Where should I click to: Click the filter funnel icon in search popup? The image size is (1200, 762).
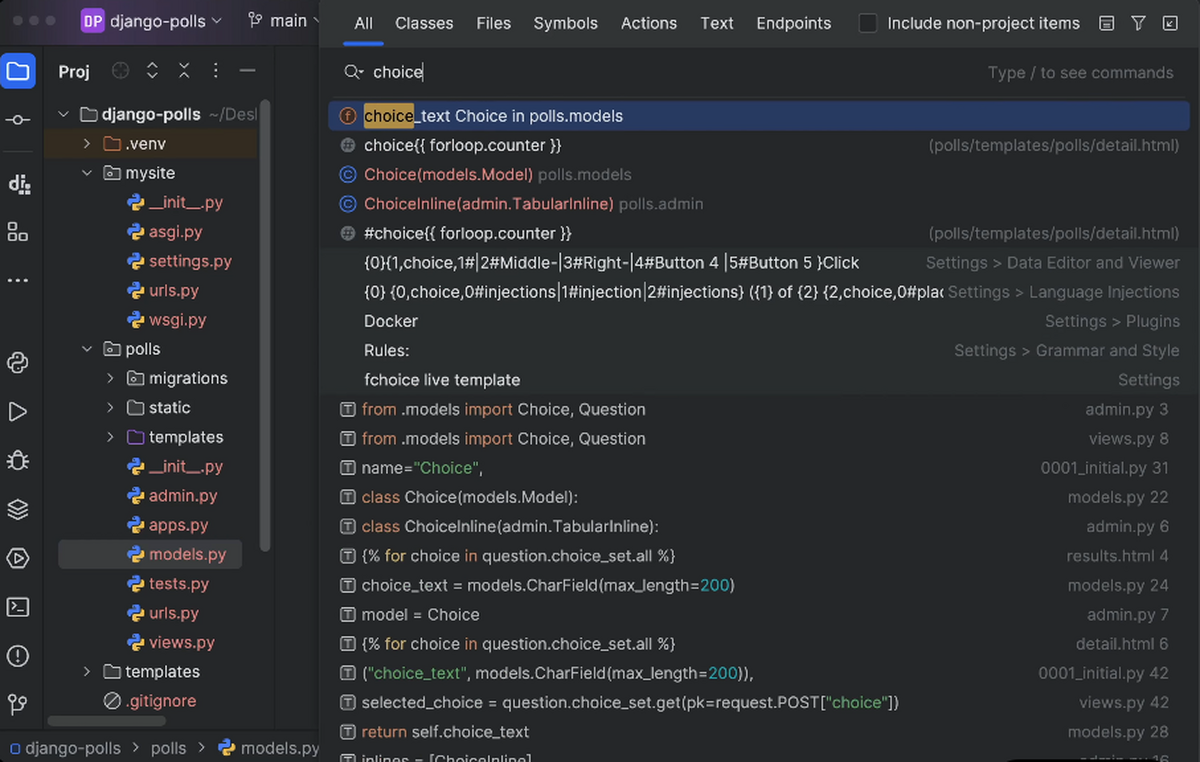click(1138, 23)
